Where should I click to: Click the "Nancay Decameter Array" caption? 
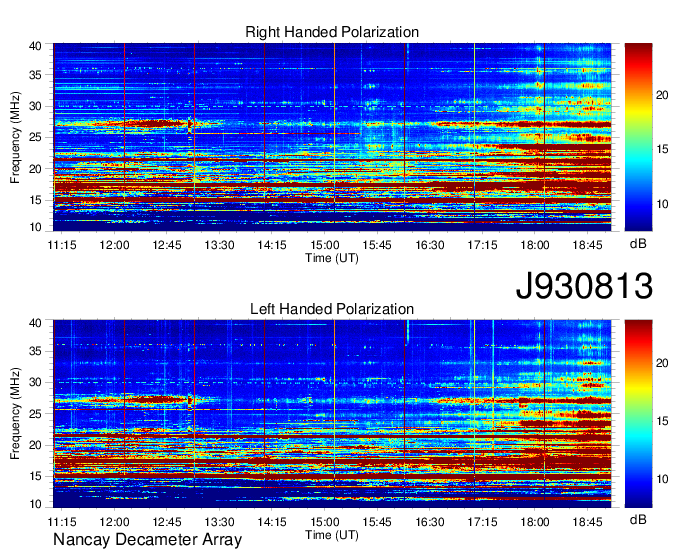(147, 539)
